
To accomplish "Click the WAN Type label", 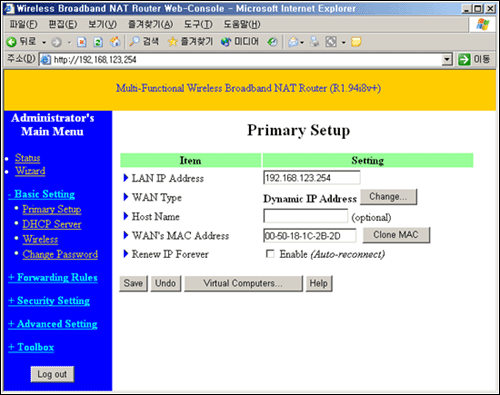I will pos(157,197).
